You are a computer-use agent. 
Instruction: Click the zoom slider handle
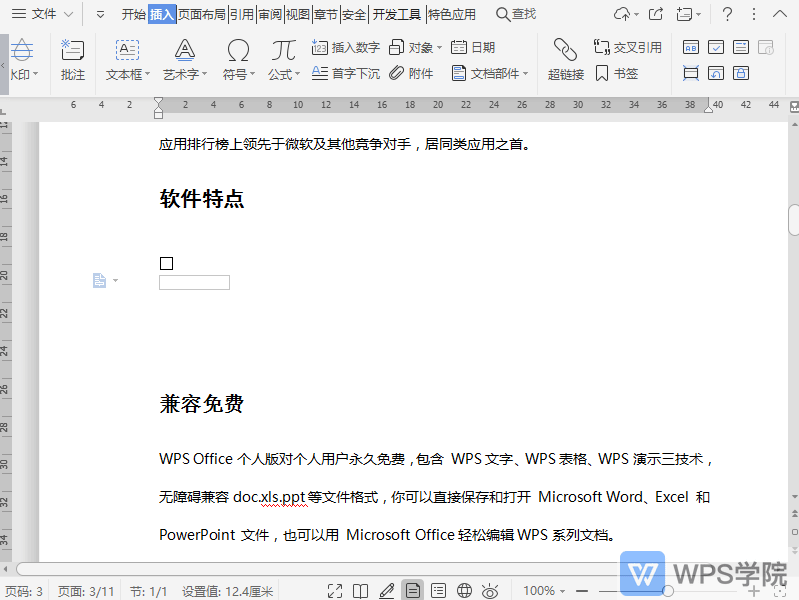pyautogui.click(x=668, y=591)
